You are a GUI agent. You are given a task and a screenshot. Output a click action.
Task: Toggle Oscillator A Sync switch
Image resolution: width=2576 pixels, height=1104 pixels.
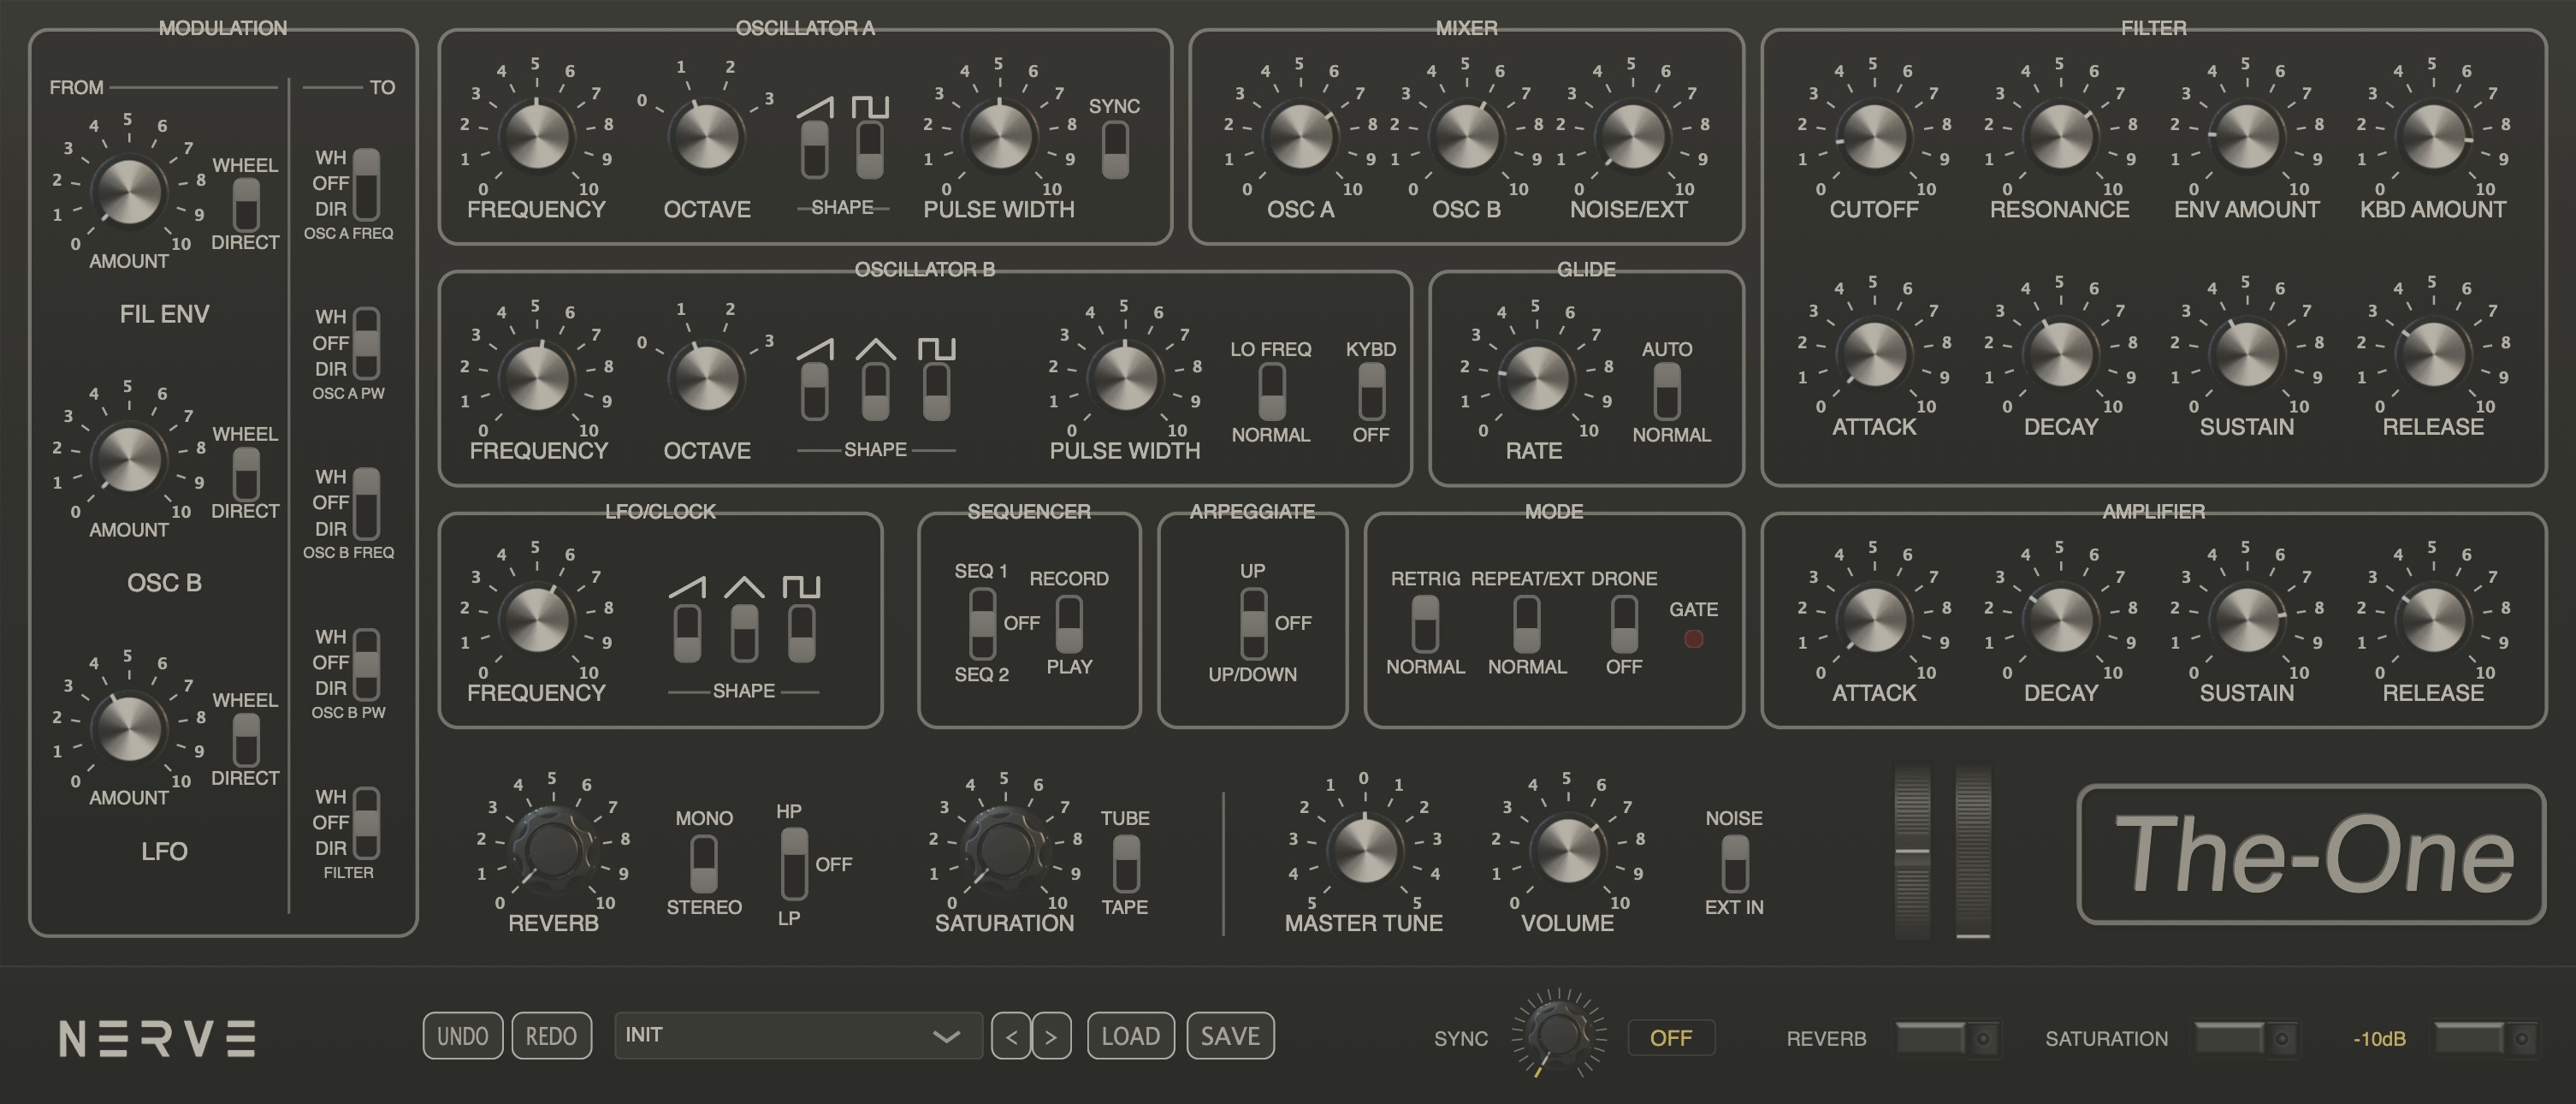[x=1115, y=150]
